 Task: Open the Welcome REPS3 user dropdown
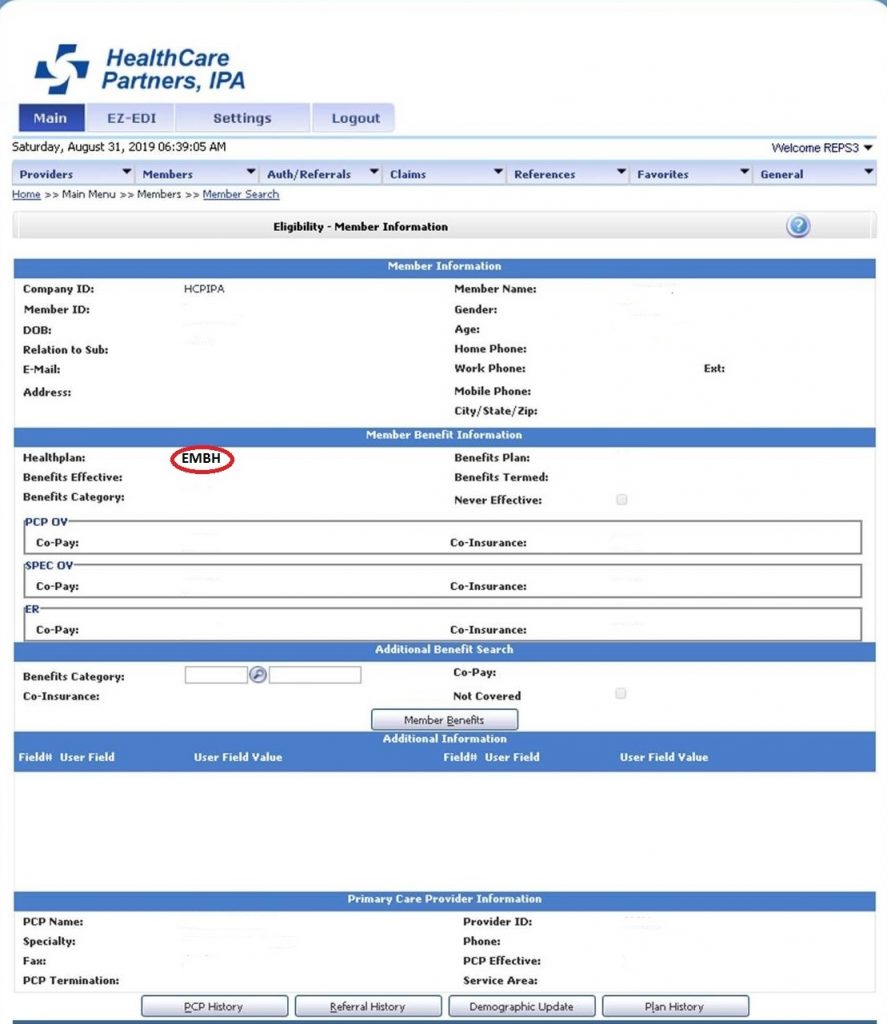[822, 148]
